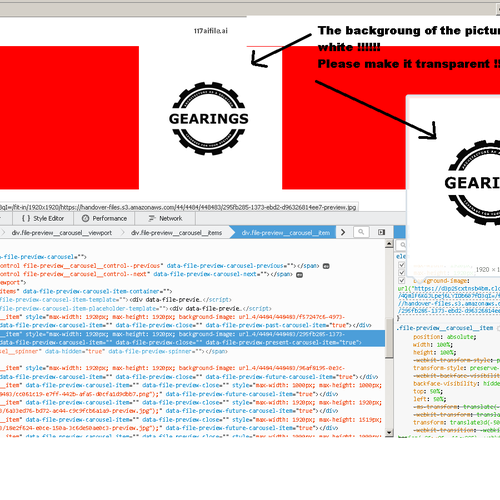Viewport: 500px width, 500px height.
Task: Click the position absolute value
Action: click(460, 337)
